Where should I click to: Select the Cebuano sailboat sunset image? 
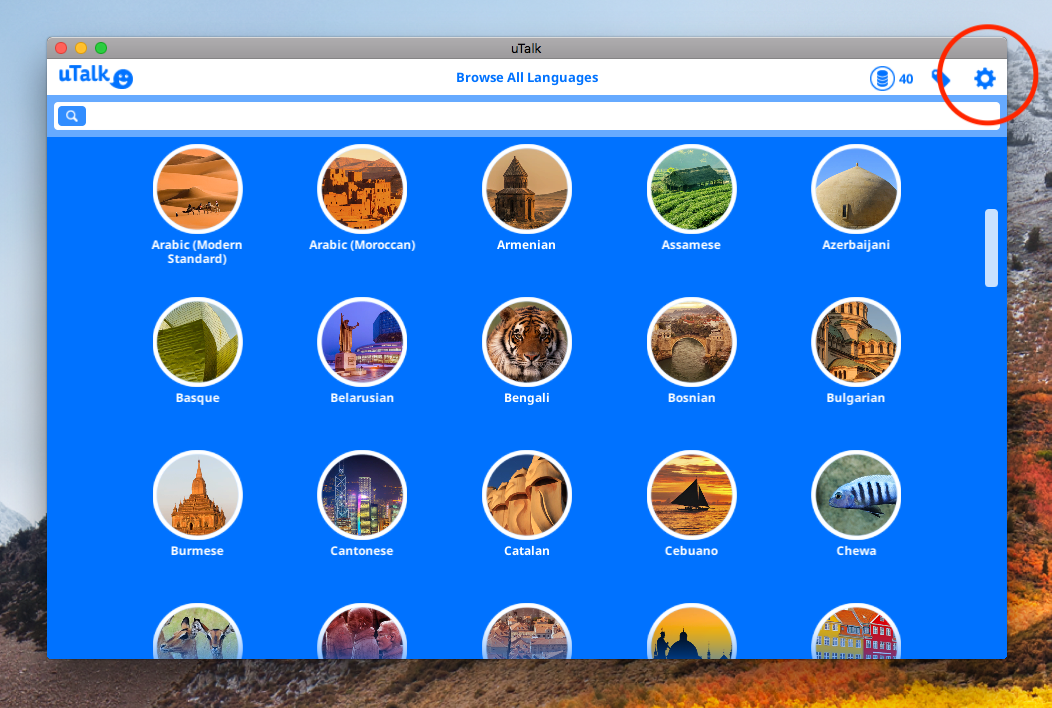tap(691, 495)
